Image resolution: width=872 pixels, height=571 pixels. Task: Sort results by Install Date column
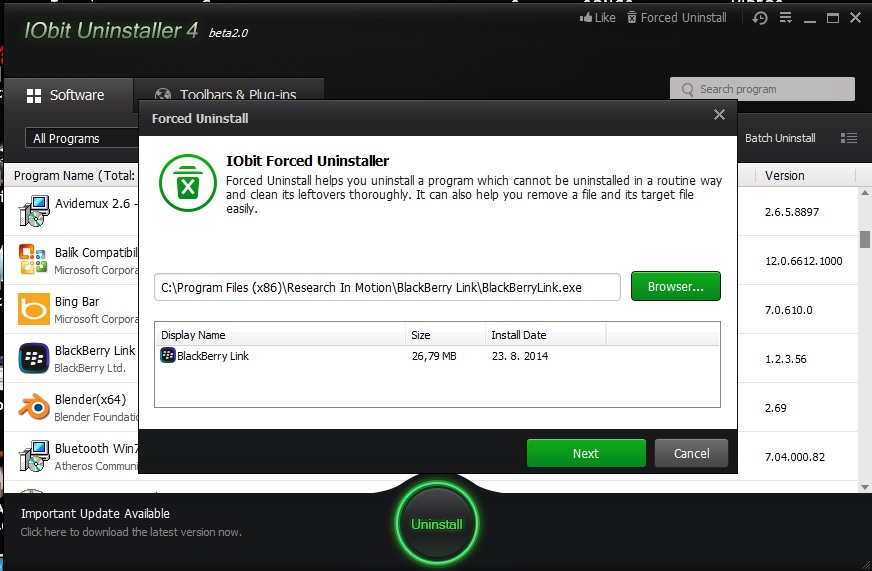(546, 335)
